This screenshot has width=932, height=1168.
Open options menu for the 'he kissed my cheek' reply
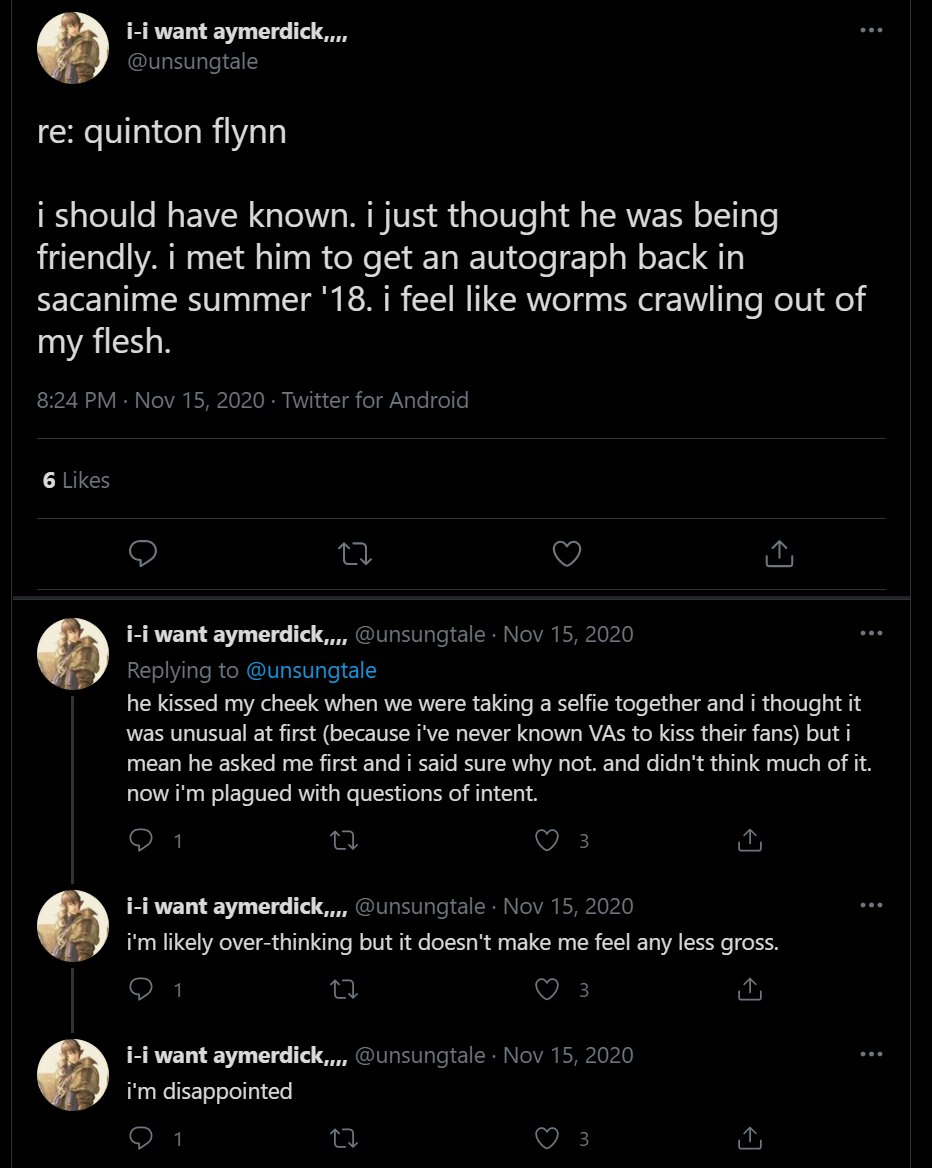(871, 634)
